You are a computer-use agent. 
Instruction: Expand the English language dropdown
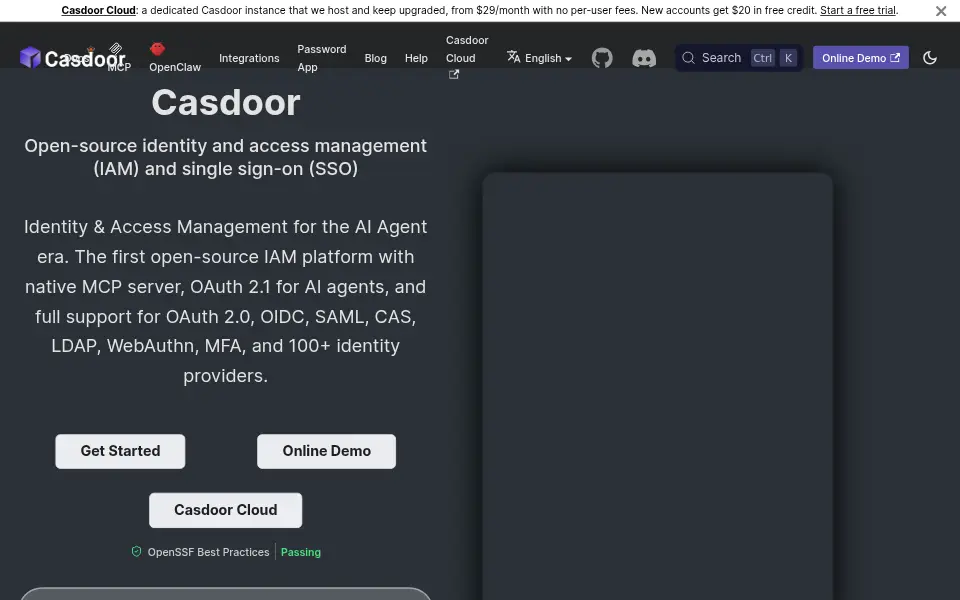click(539, 58)
